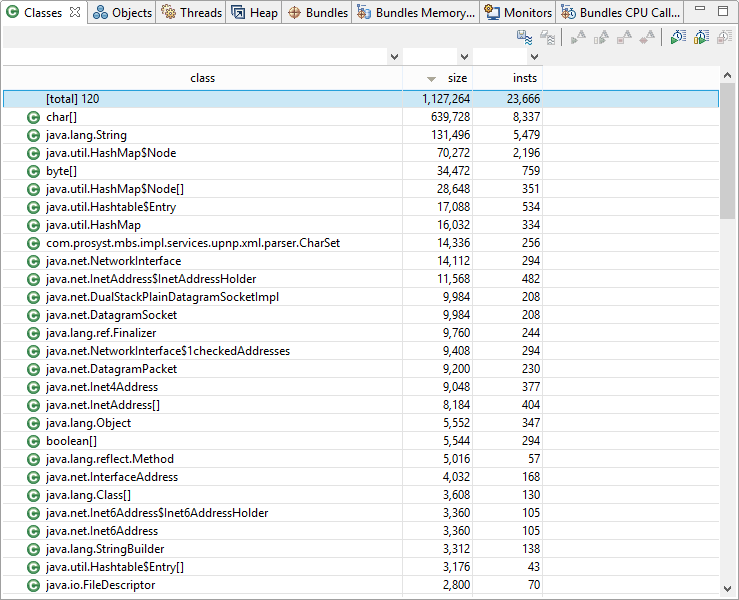739x600 pixels.
Task: Click the vertical scrollbar down arrow
Action: 728,590
